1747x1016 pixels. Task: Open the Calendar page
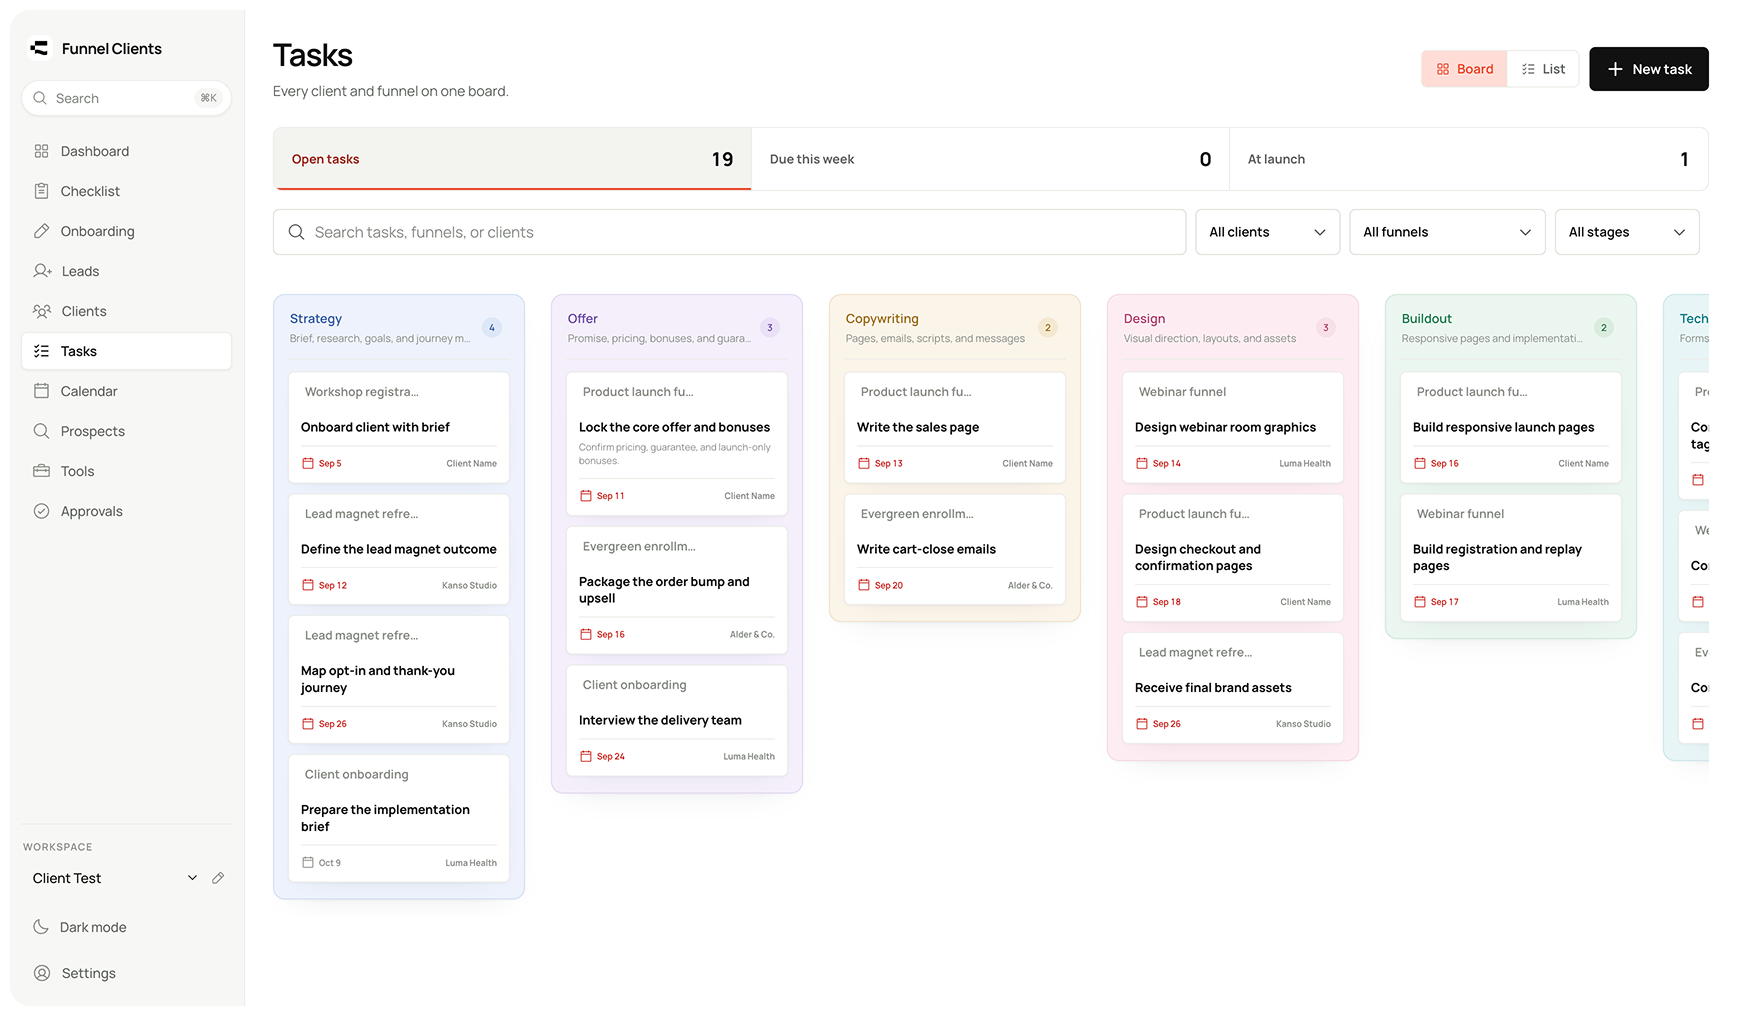tap(126, 391)
